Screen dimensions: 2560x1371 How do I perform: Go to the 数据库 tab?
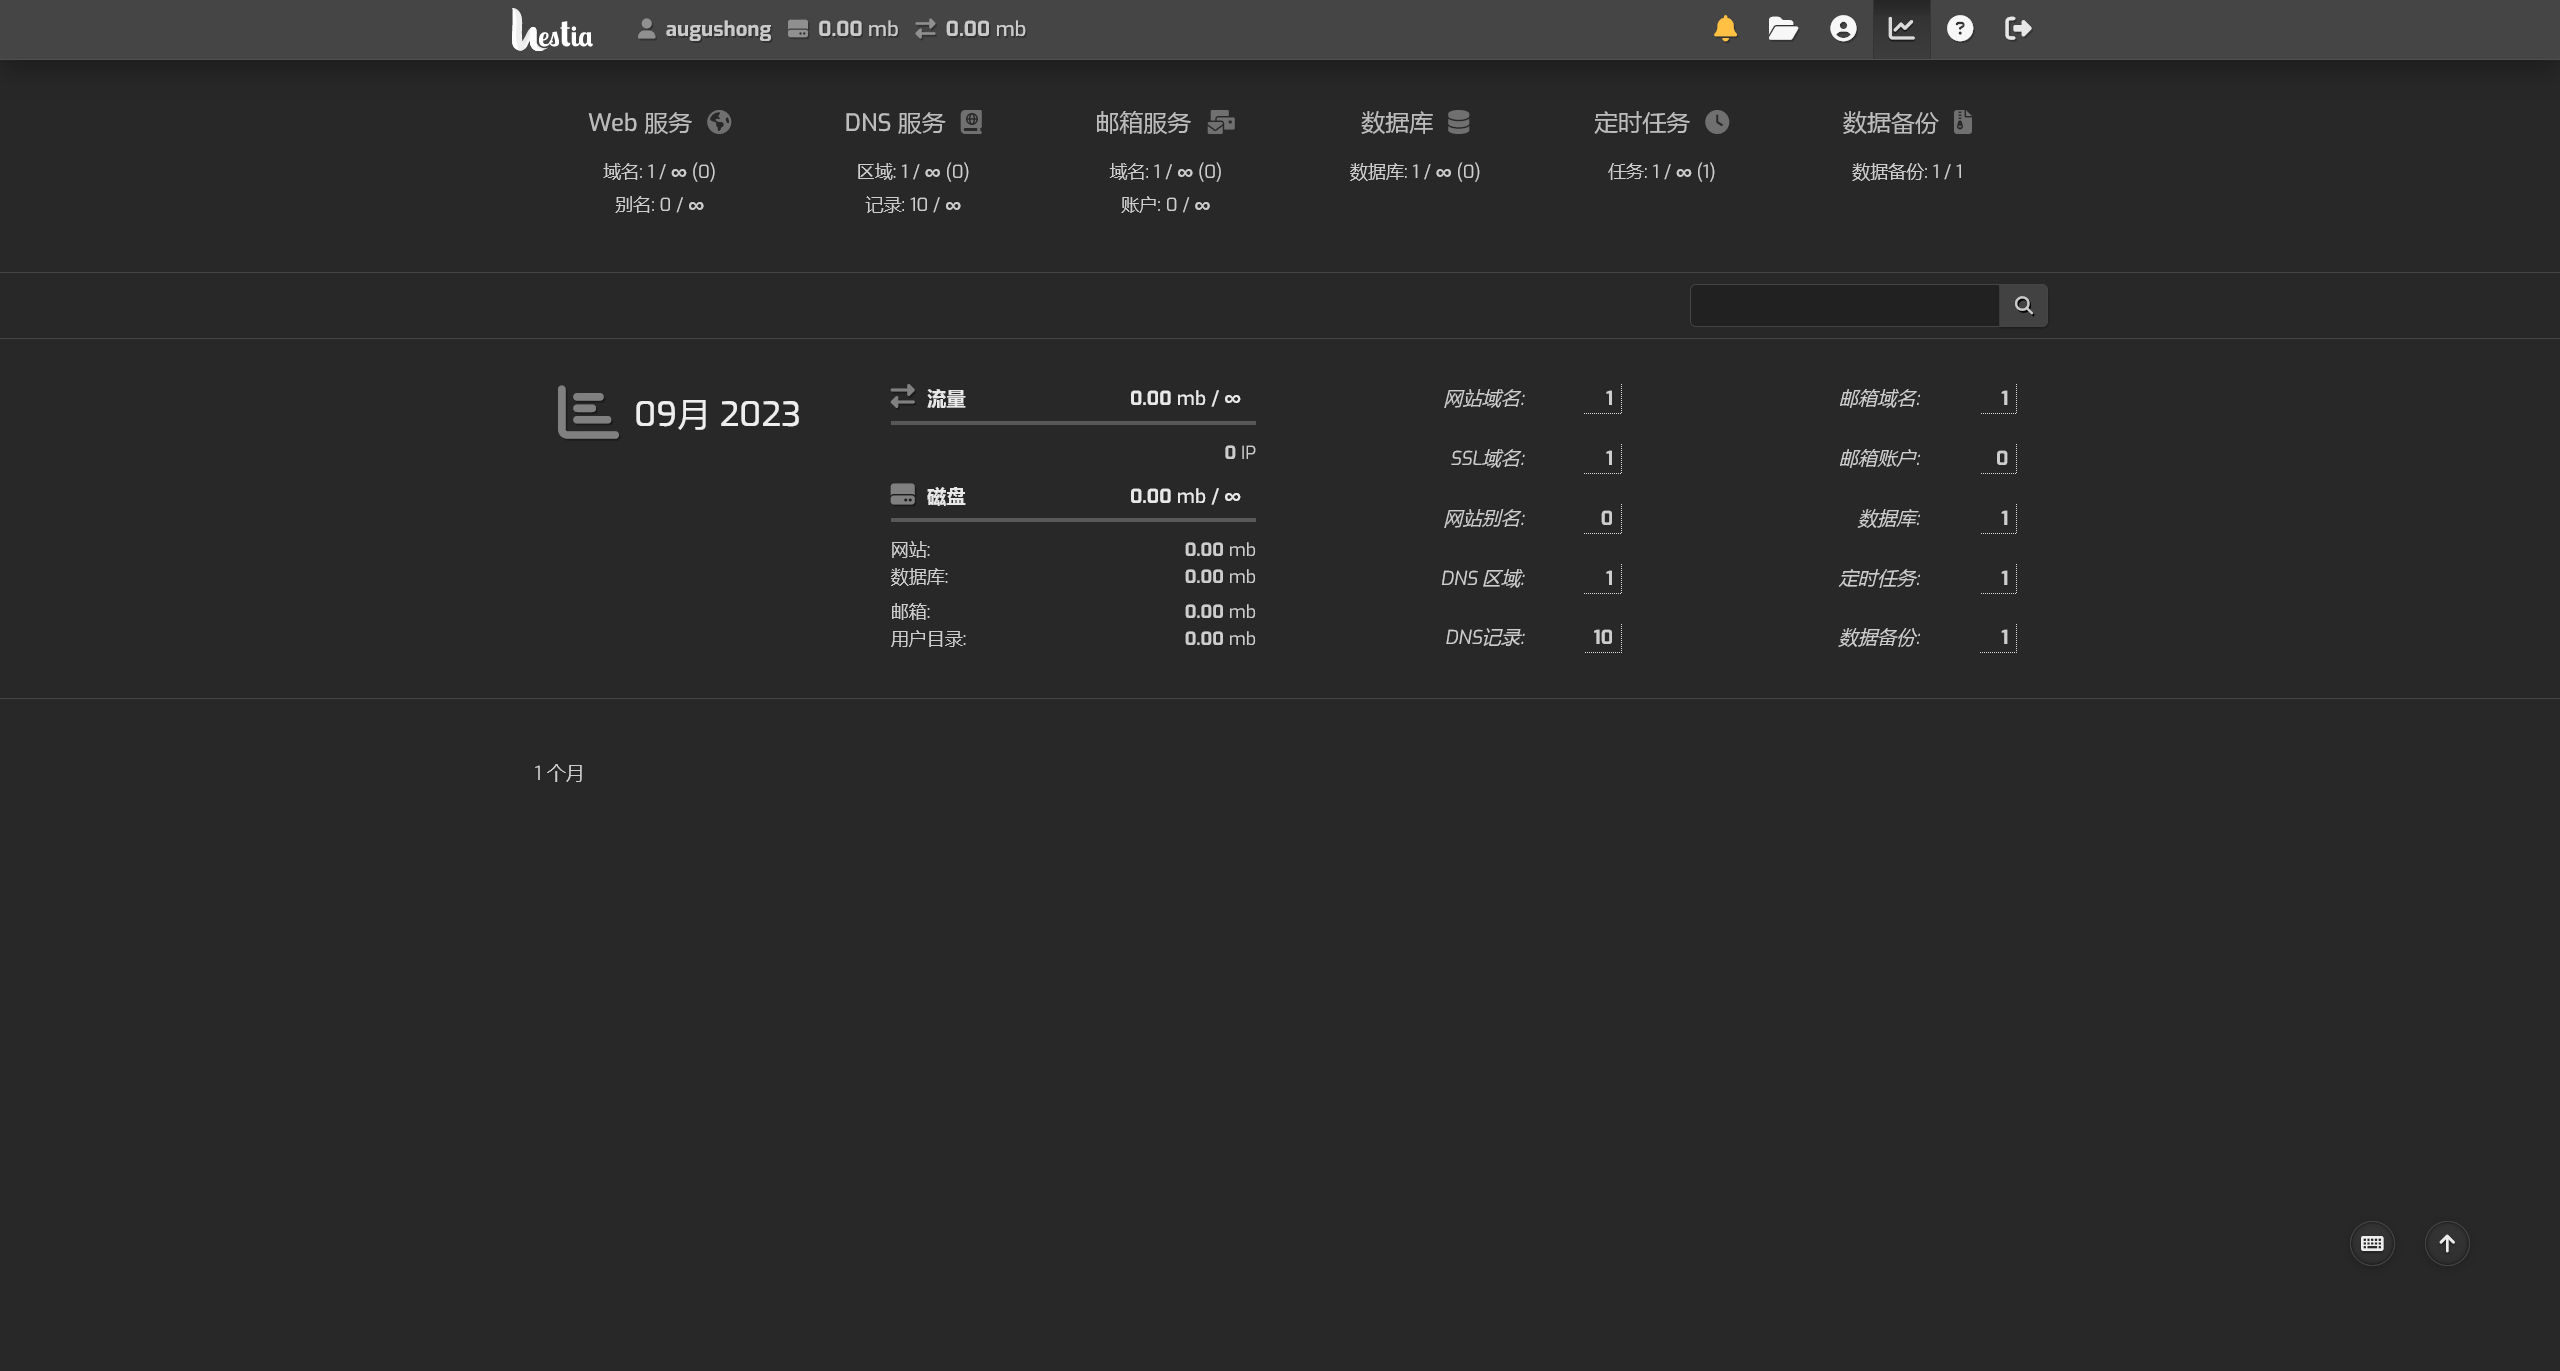point(1414,122)
